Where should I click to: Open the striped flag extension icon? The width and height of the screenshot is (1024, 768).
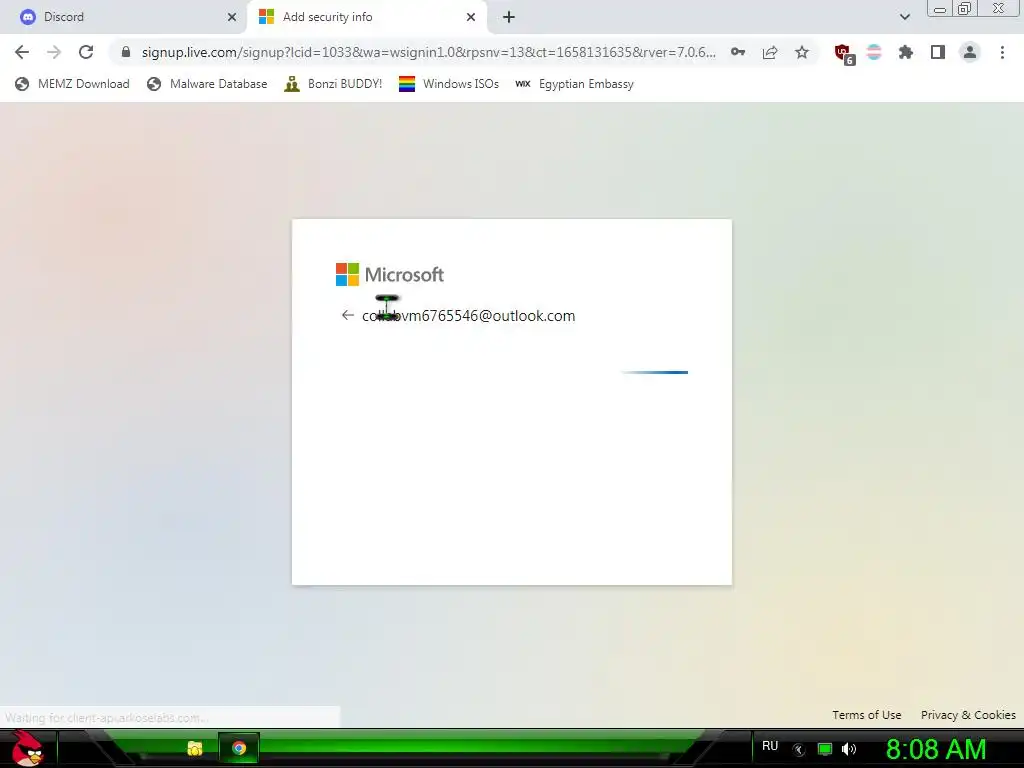click(x=874, y=52)
